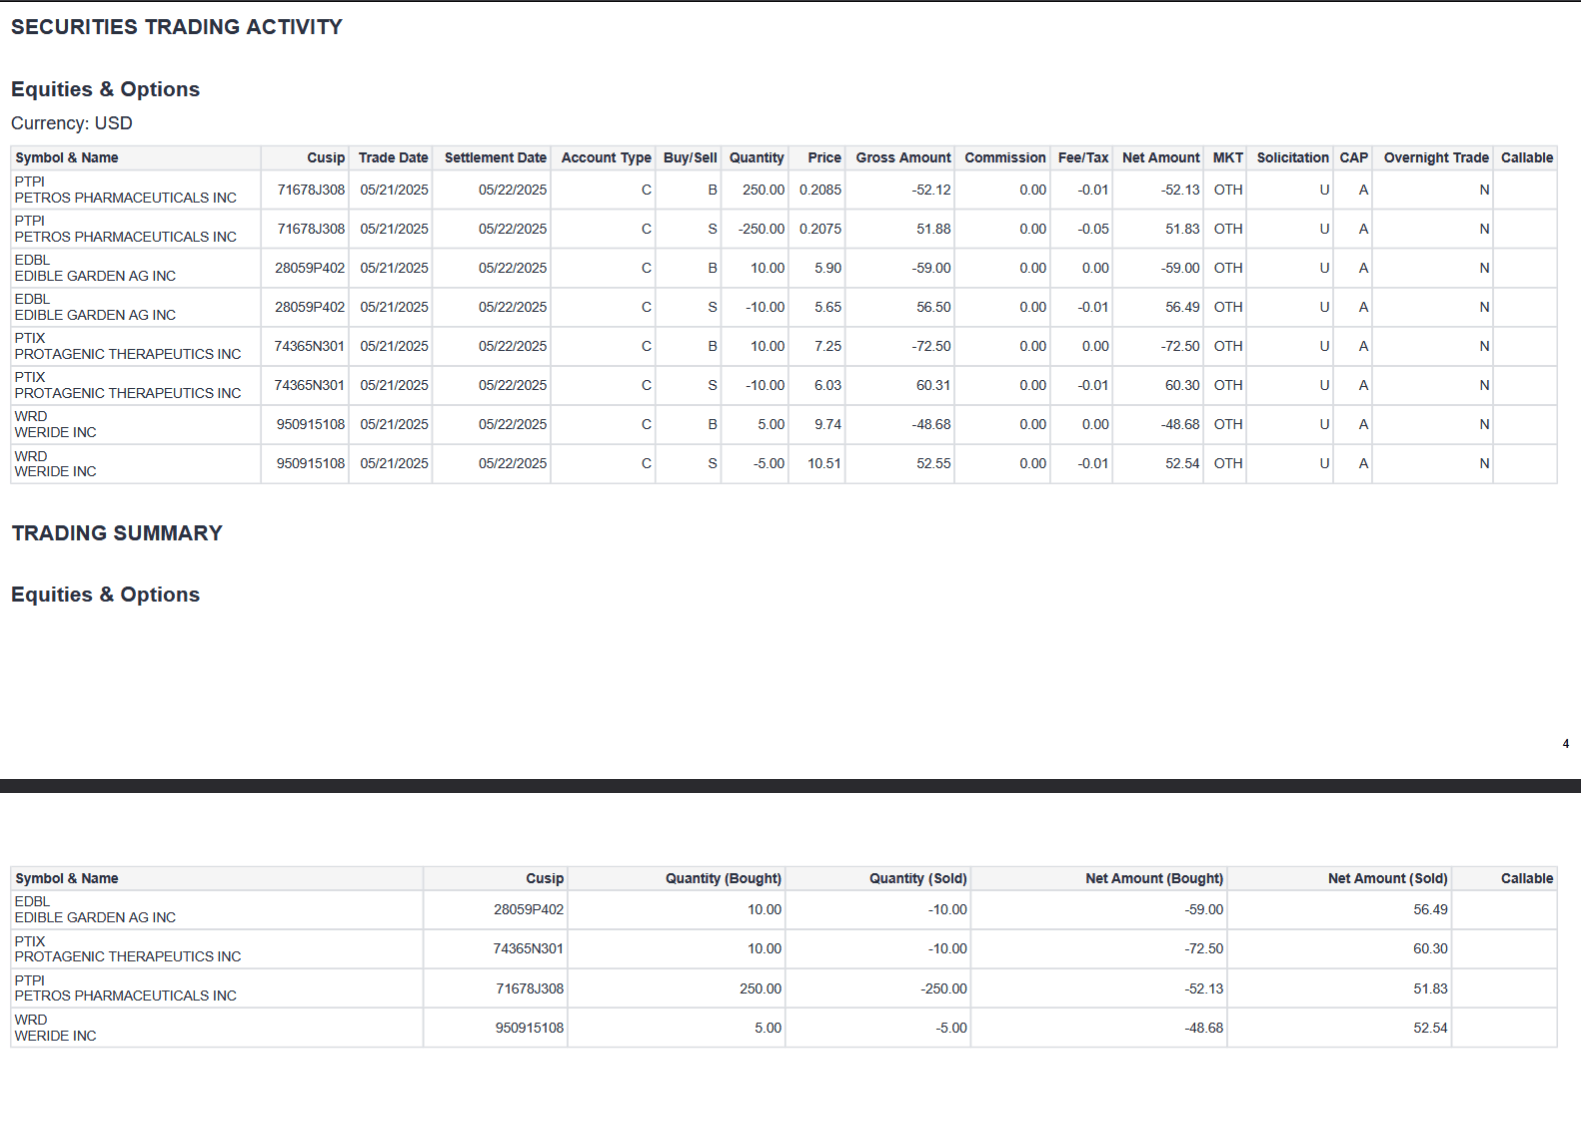The image size is (1581, 1121).
Task: Click the EDBL sell price 5.65
Action: pos(828,307)
